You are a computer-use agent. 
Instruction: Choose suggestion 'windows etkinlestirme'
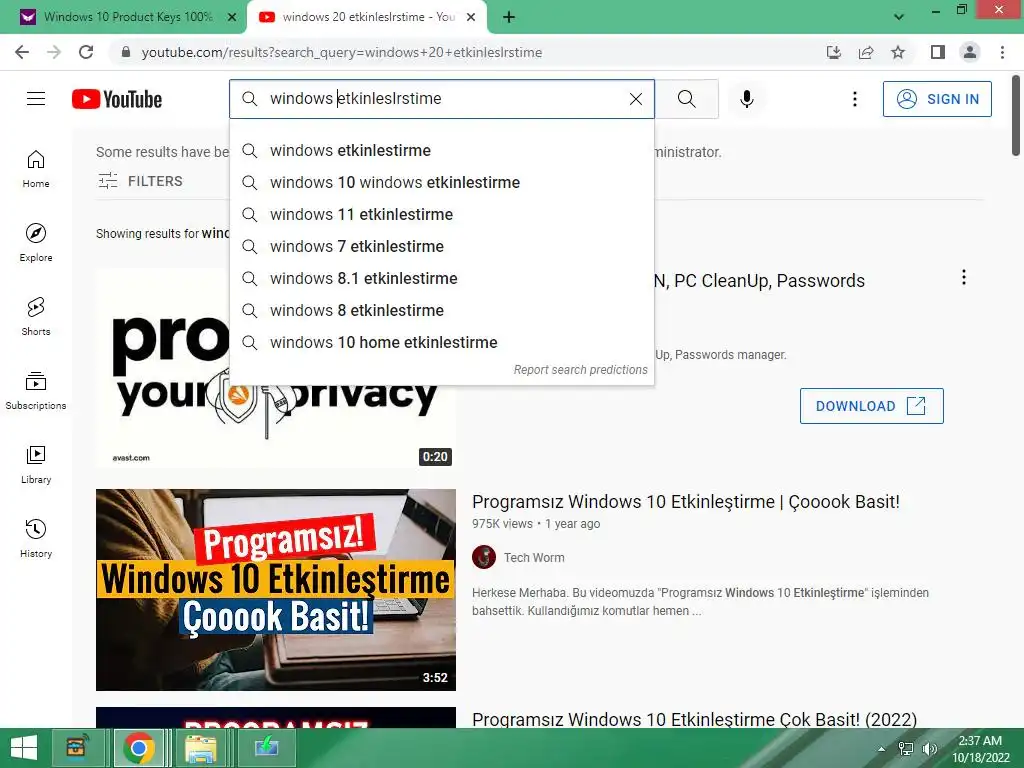[441, 151]
